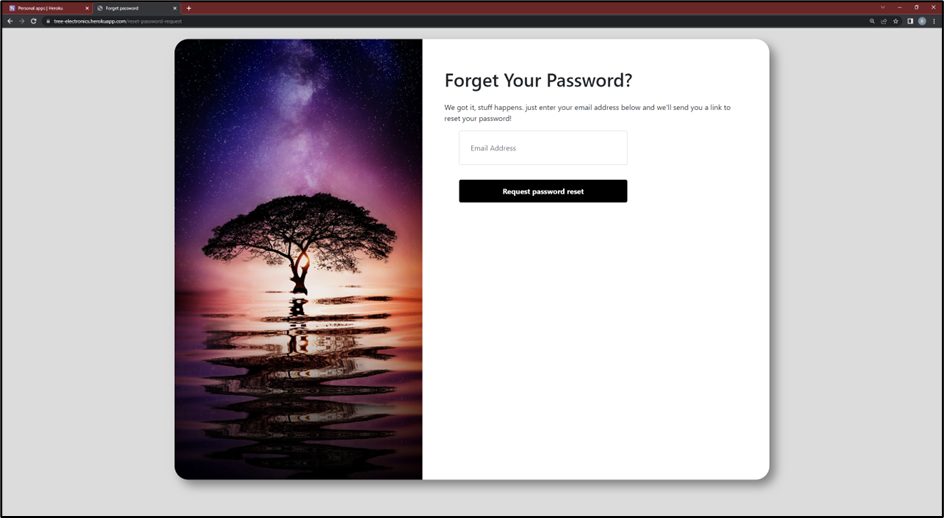Open Chrome three-dot menu
The width and height of the screenshot is (944, 518).
[934, 21]
